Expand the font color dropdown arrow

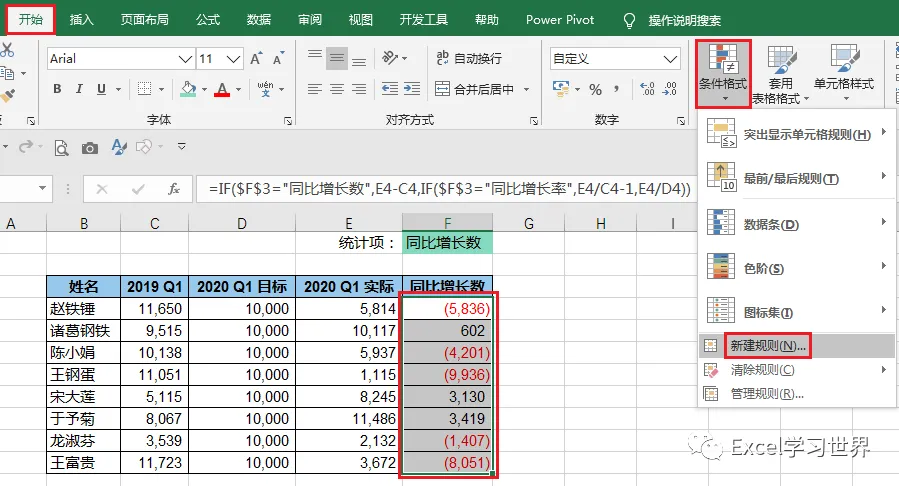[239, 89]
